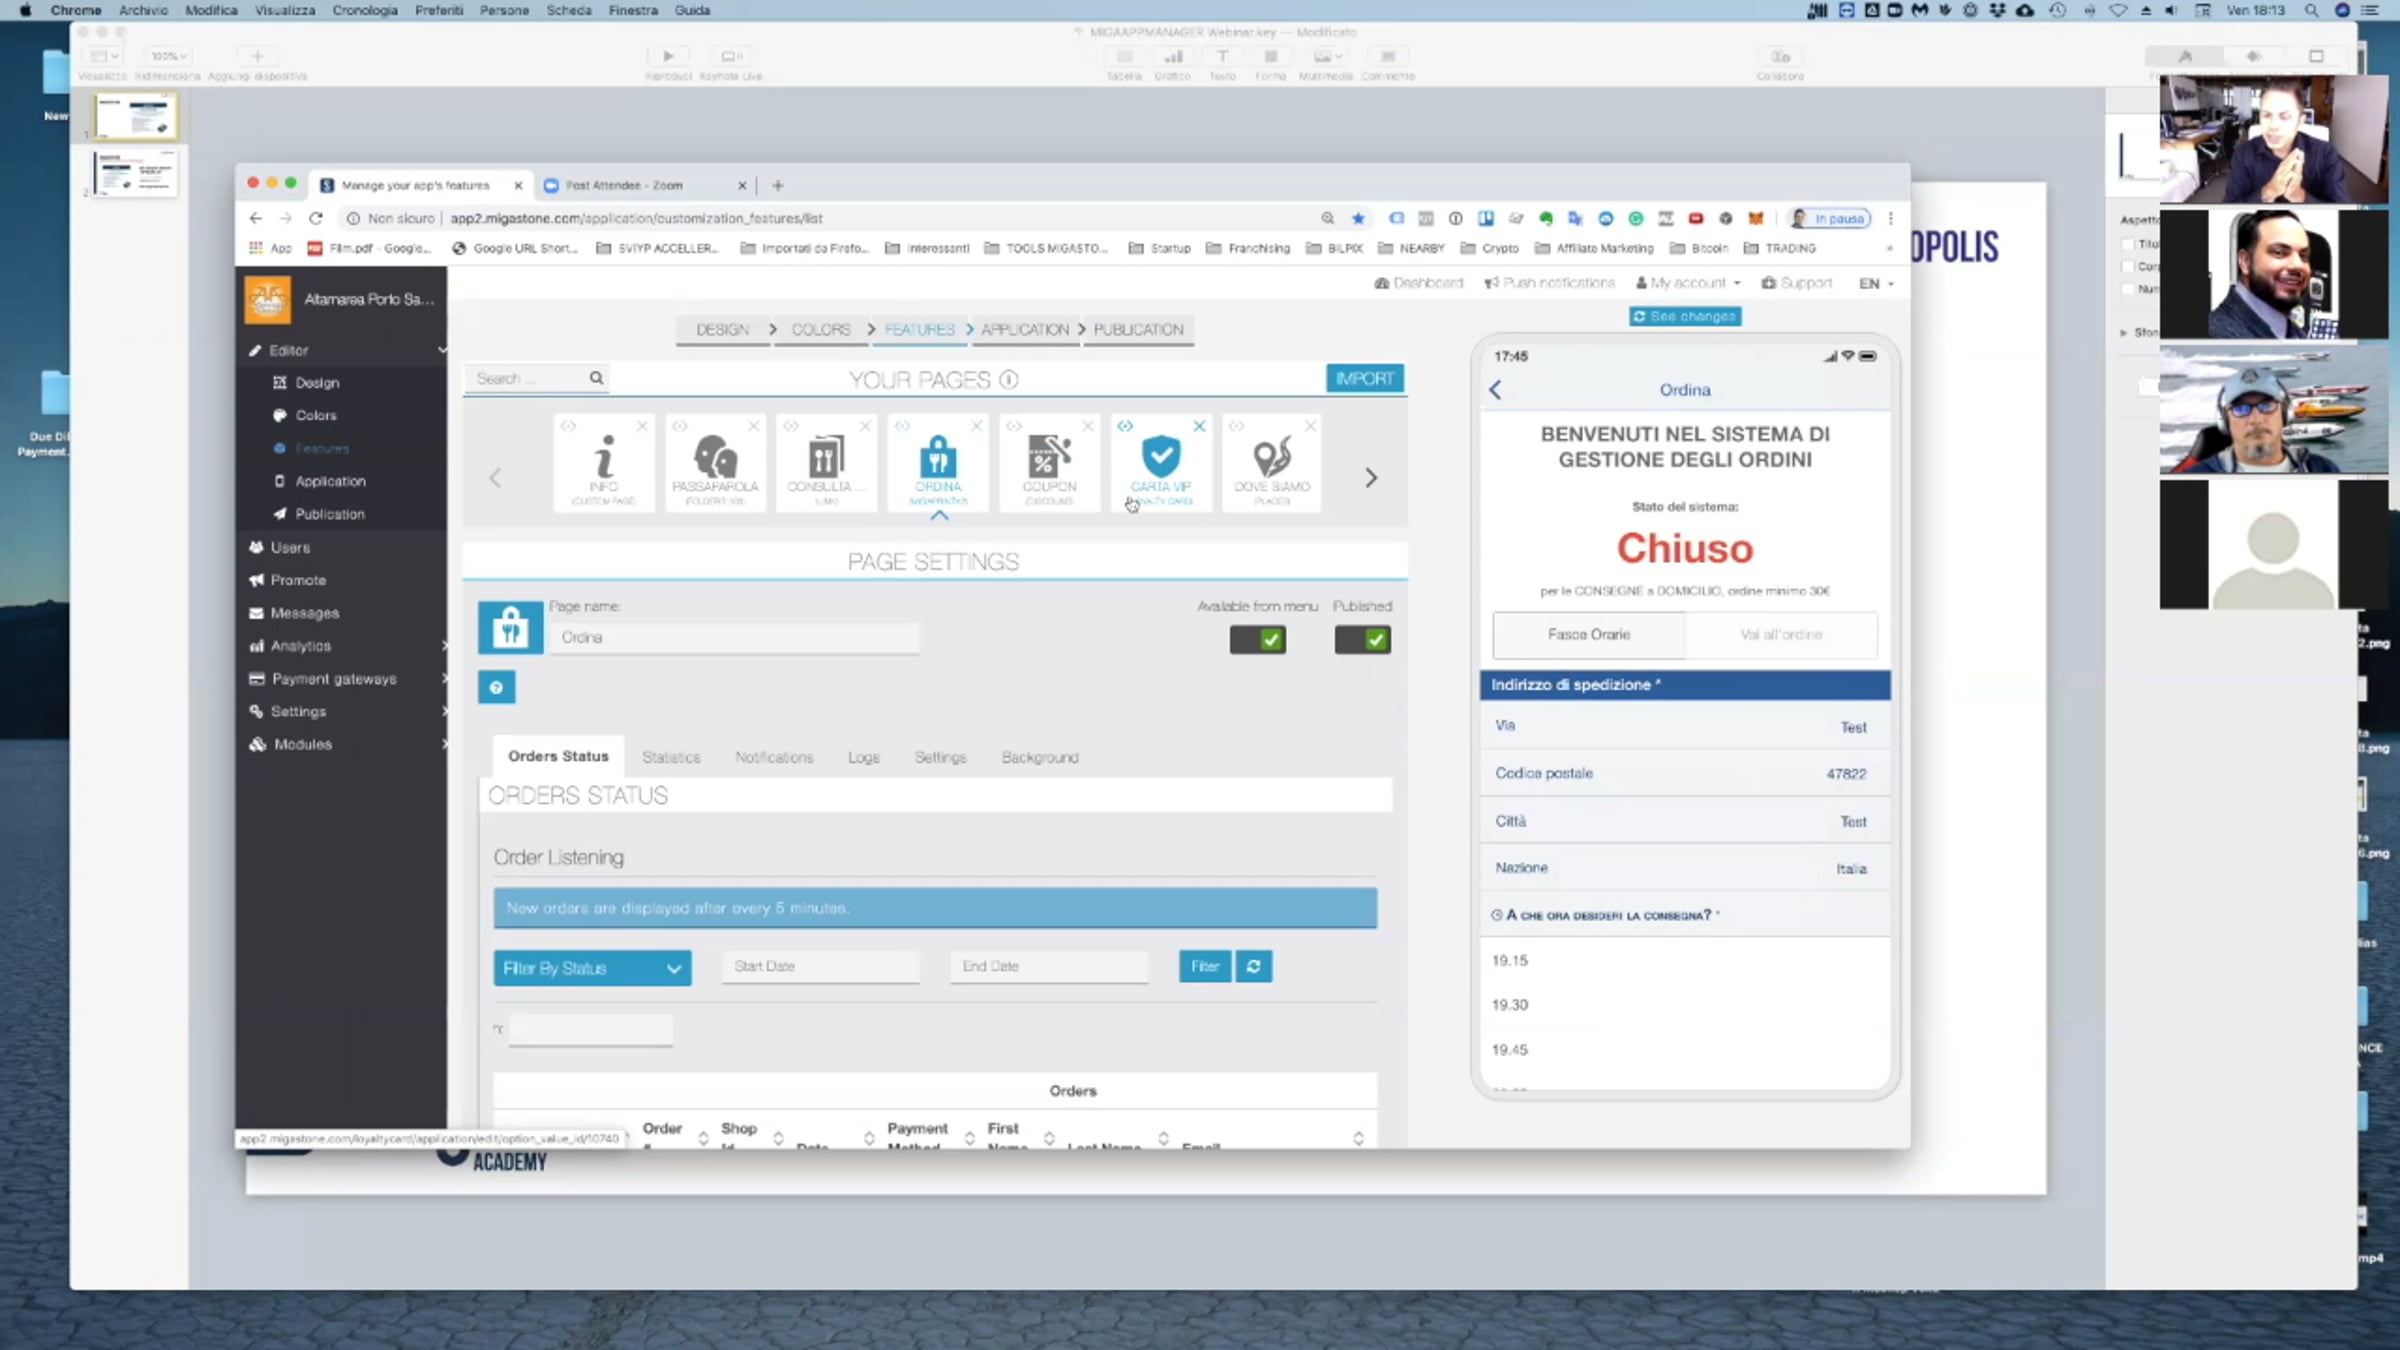This screenshot has width=2400, height=1350.
Task: Open the Background tab
Action: coord(1040,757)
